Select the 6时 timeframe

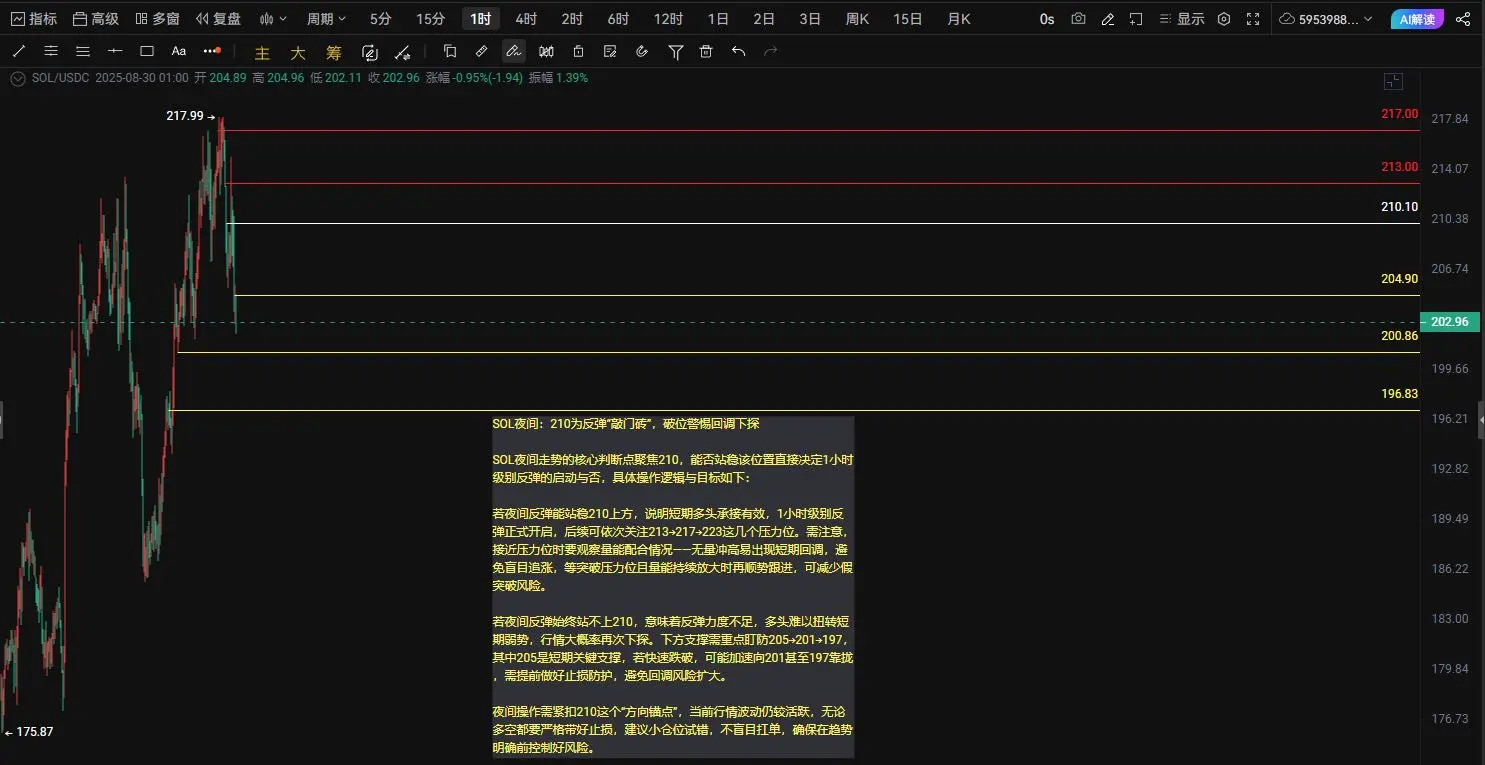click(x=618, y=19)
